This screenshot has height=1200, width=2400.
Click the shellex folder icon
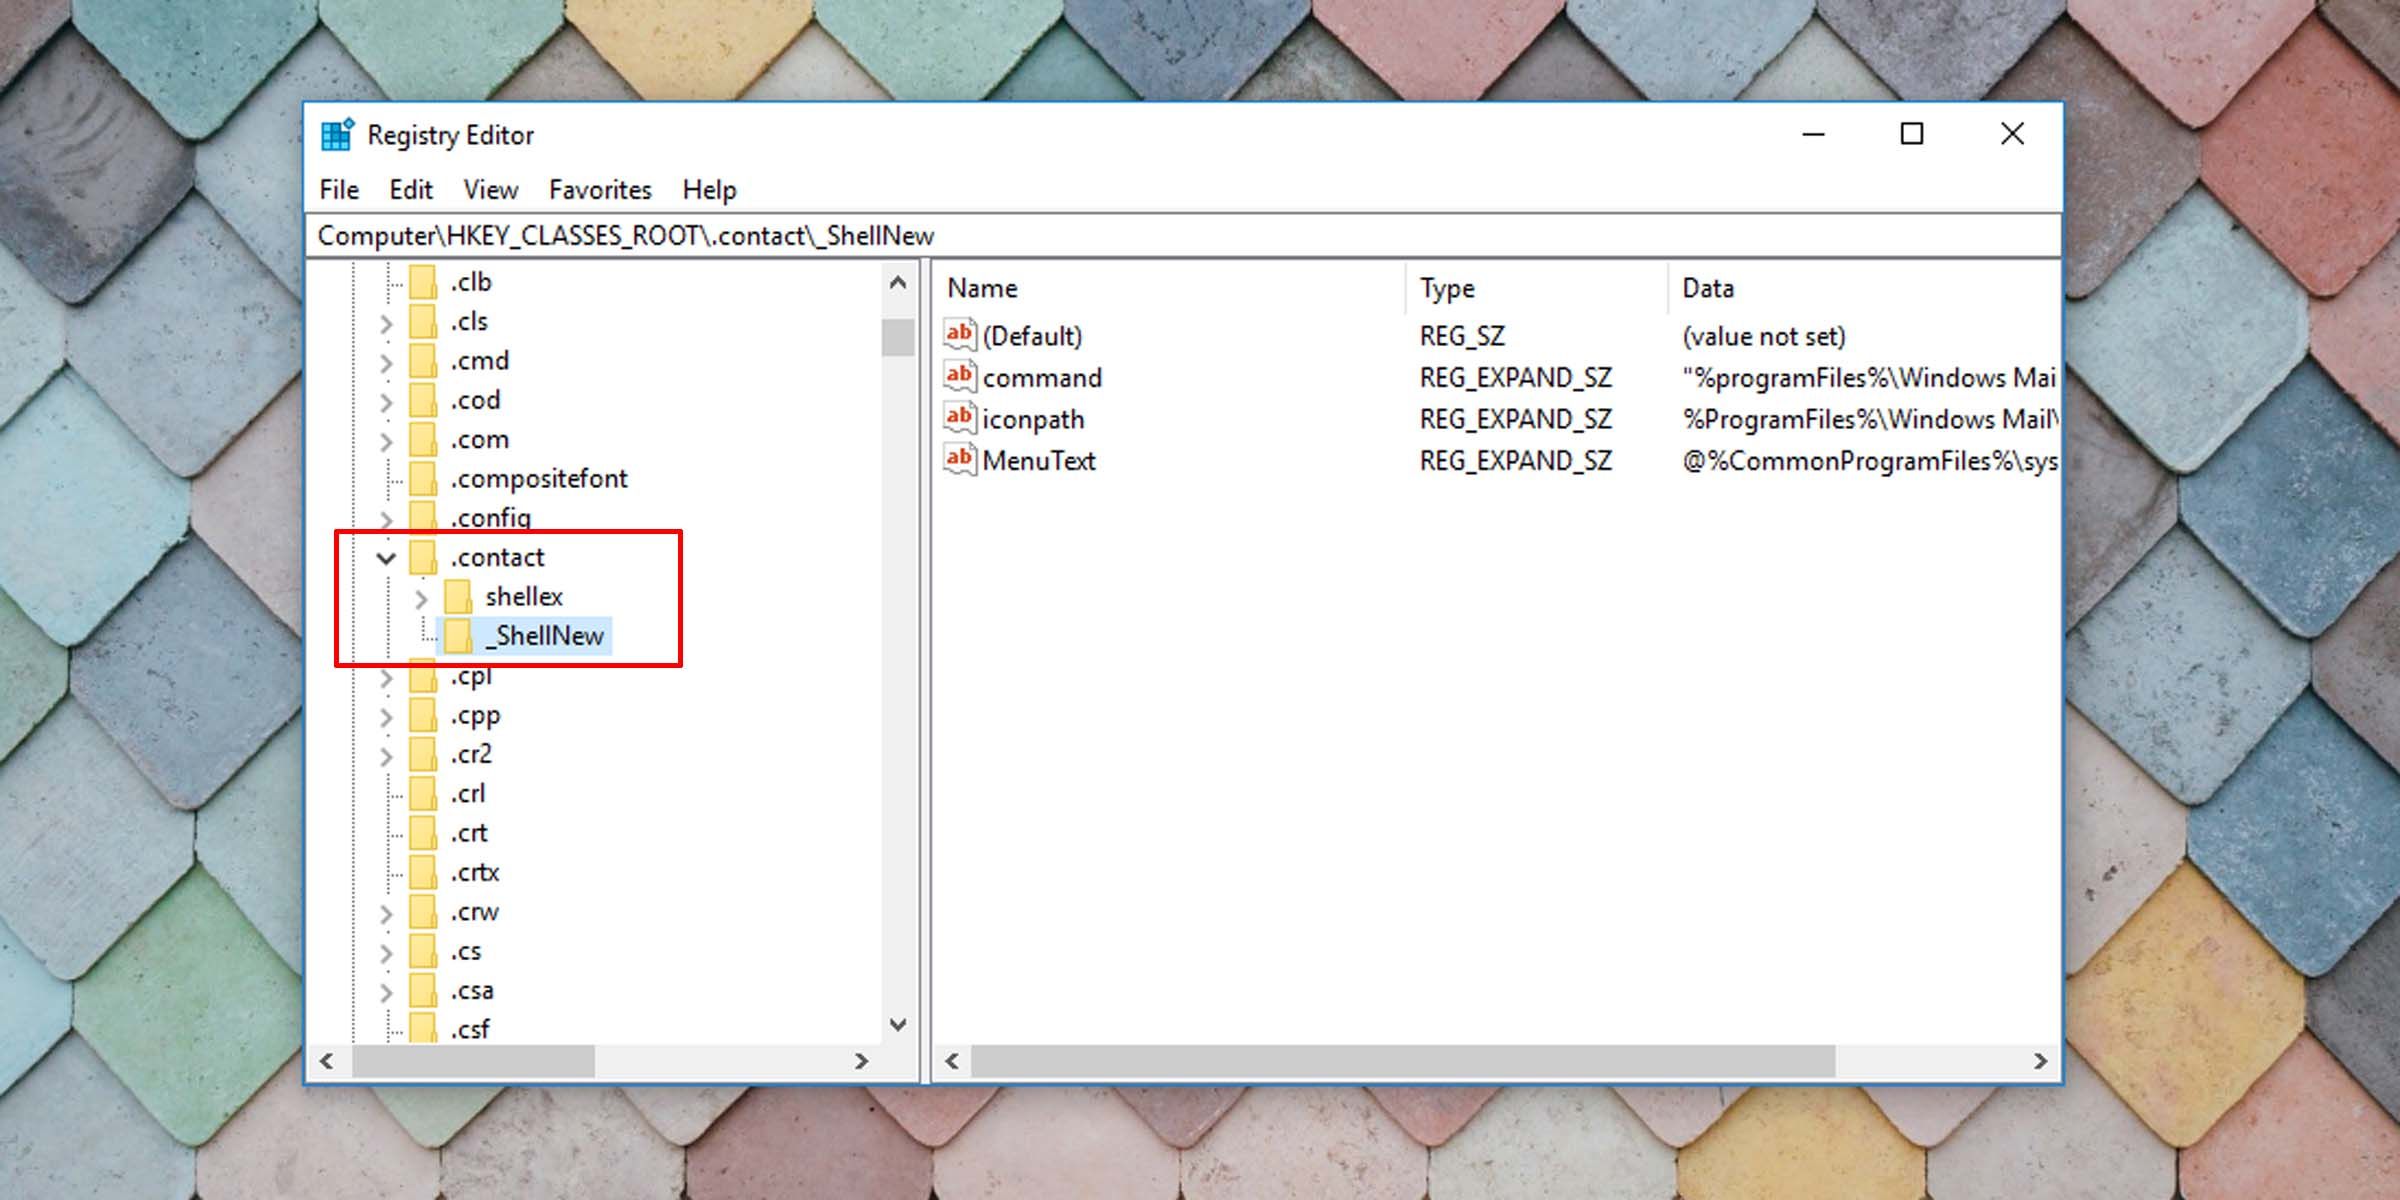pyautogui.click(x=459, y=596)
